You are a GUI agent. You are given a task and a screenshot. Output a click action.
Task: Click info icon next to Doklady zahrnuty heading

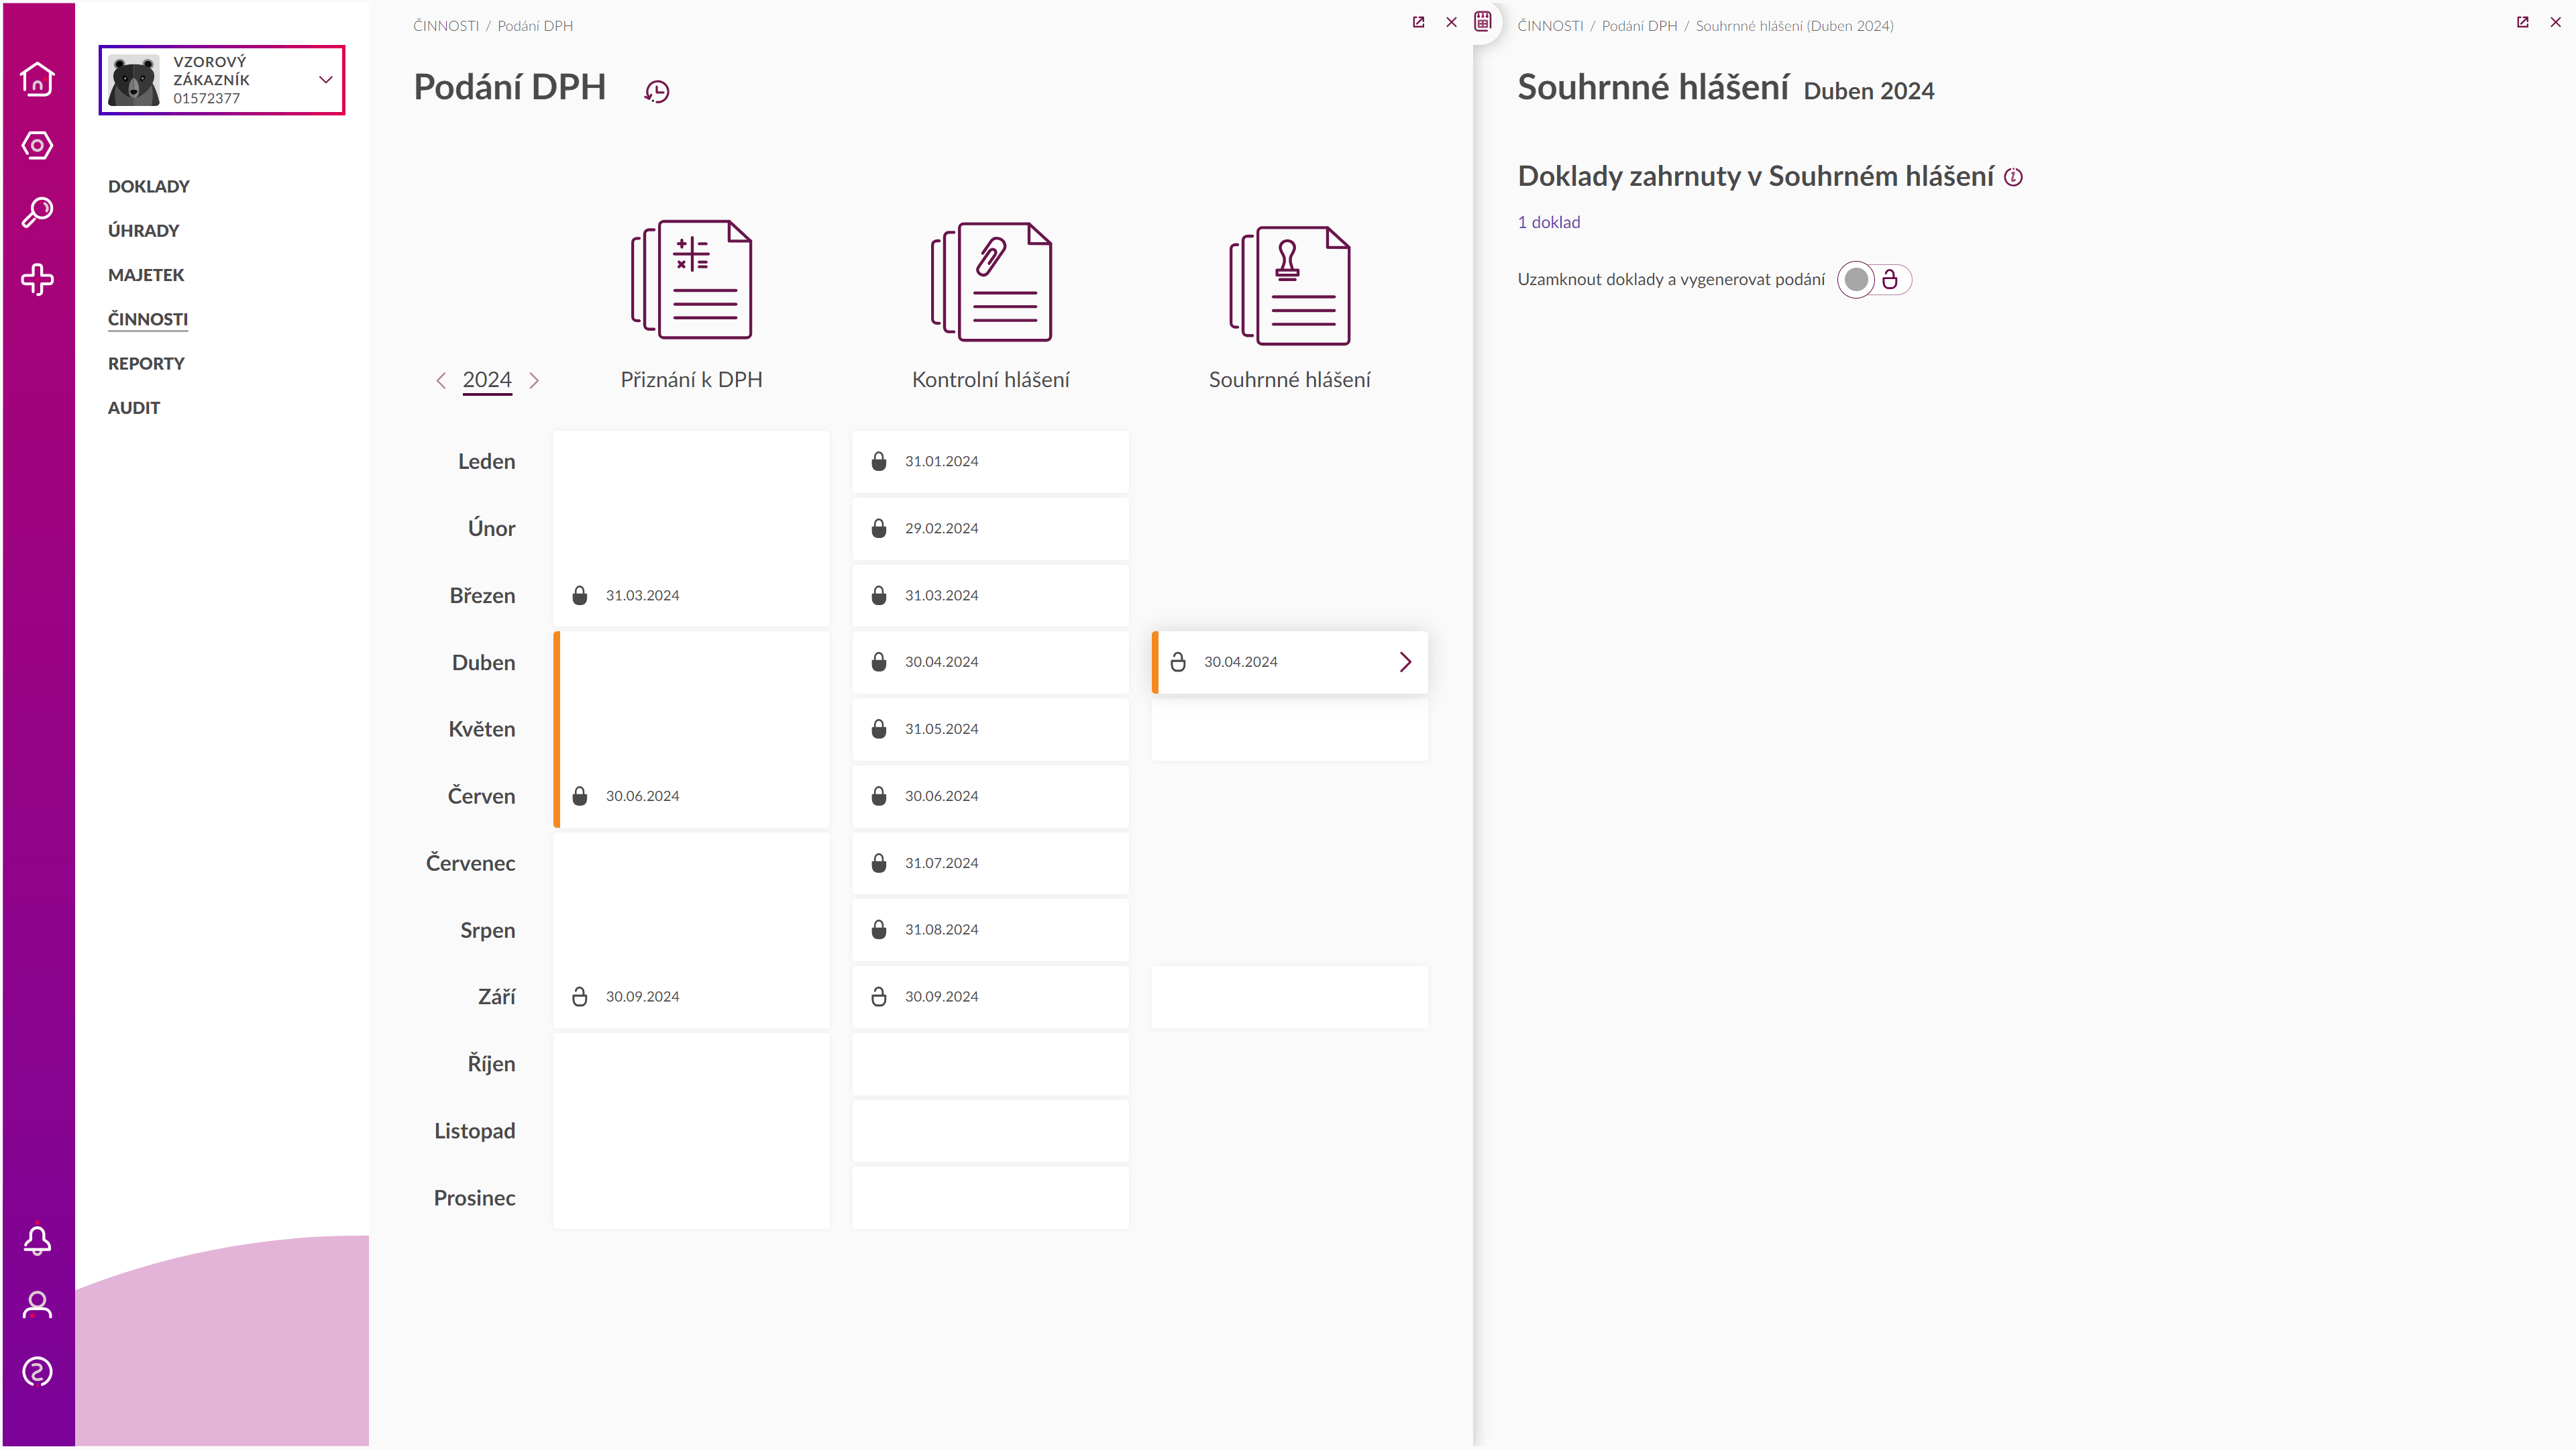click(x=2014, y=177)
